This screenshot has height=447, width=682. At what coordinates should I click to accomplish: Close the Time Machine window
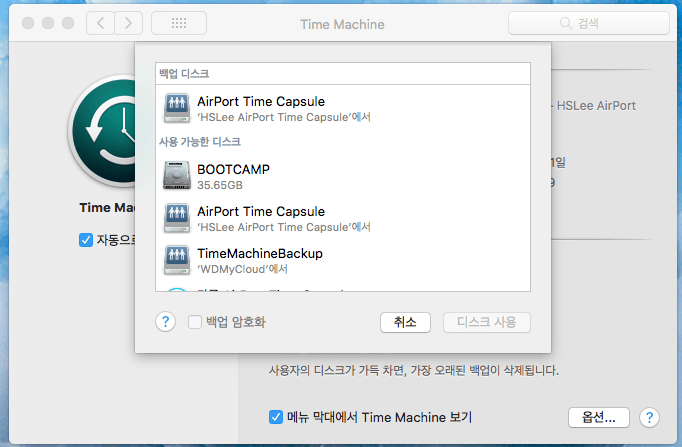(28, 23)
